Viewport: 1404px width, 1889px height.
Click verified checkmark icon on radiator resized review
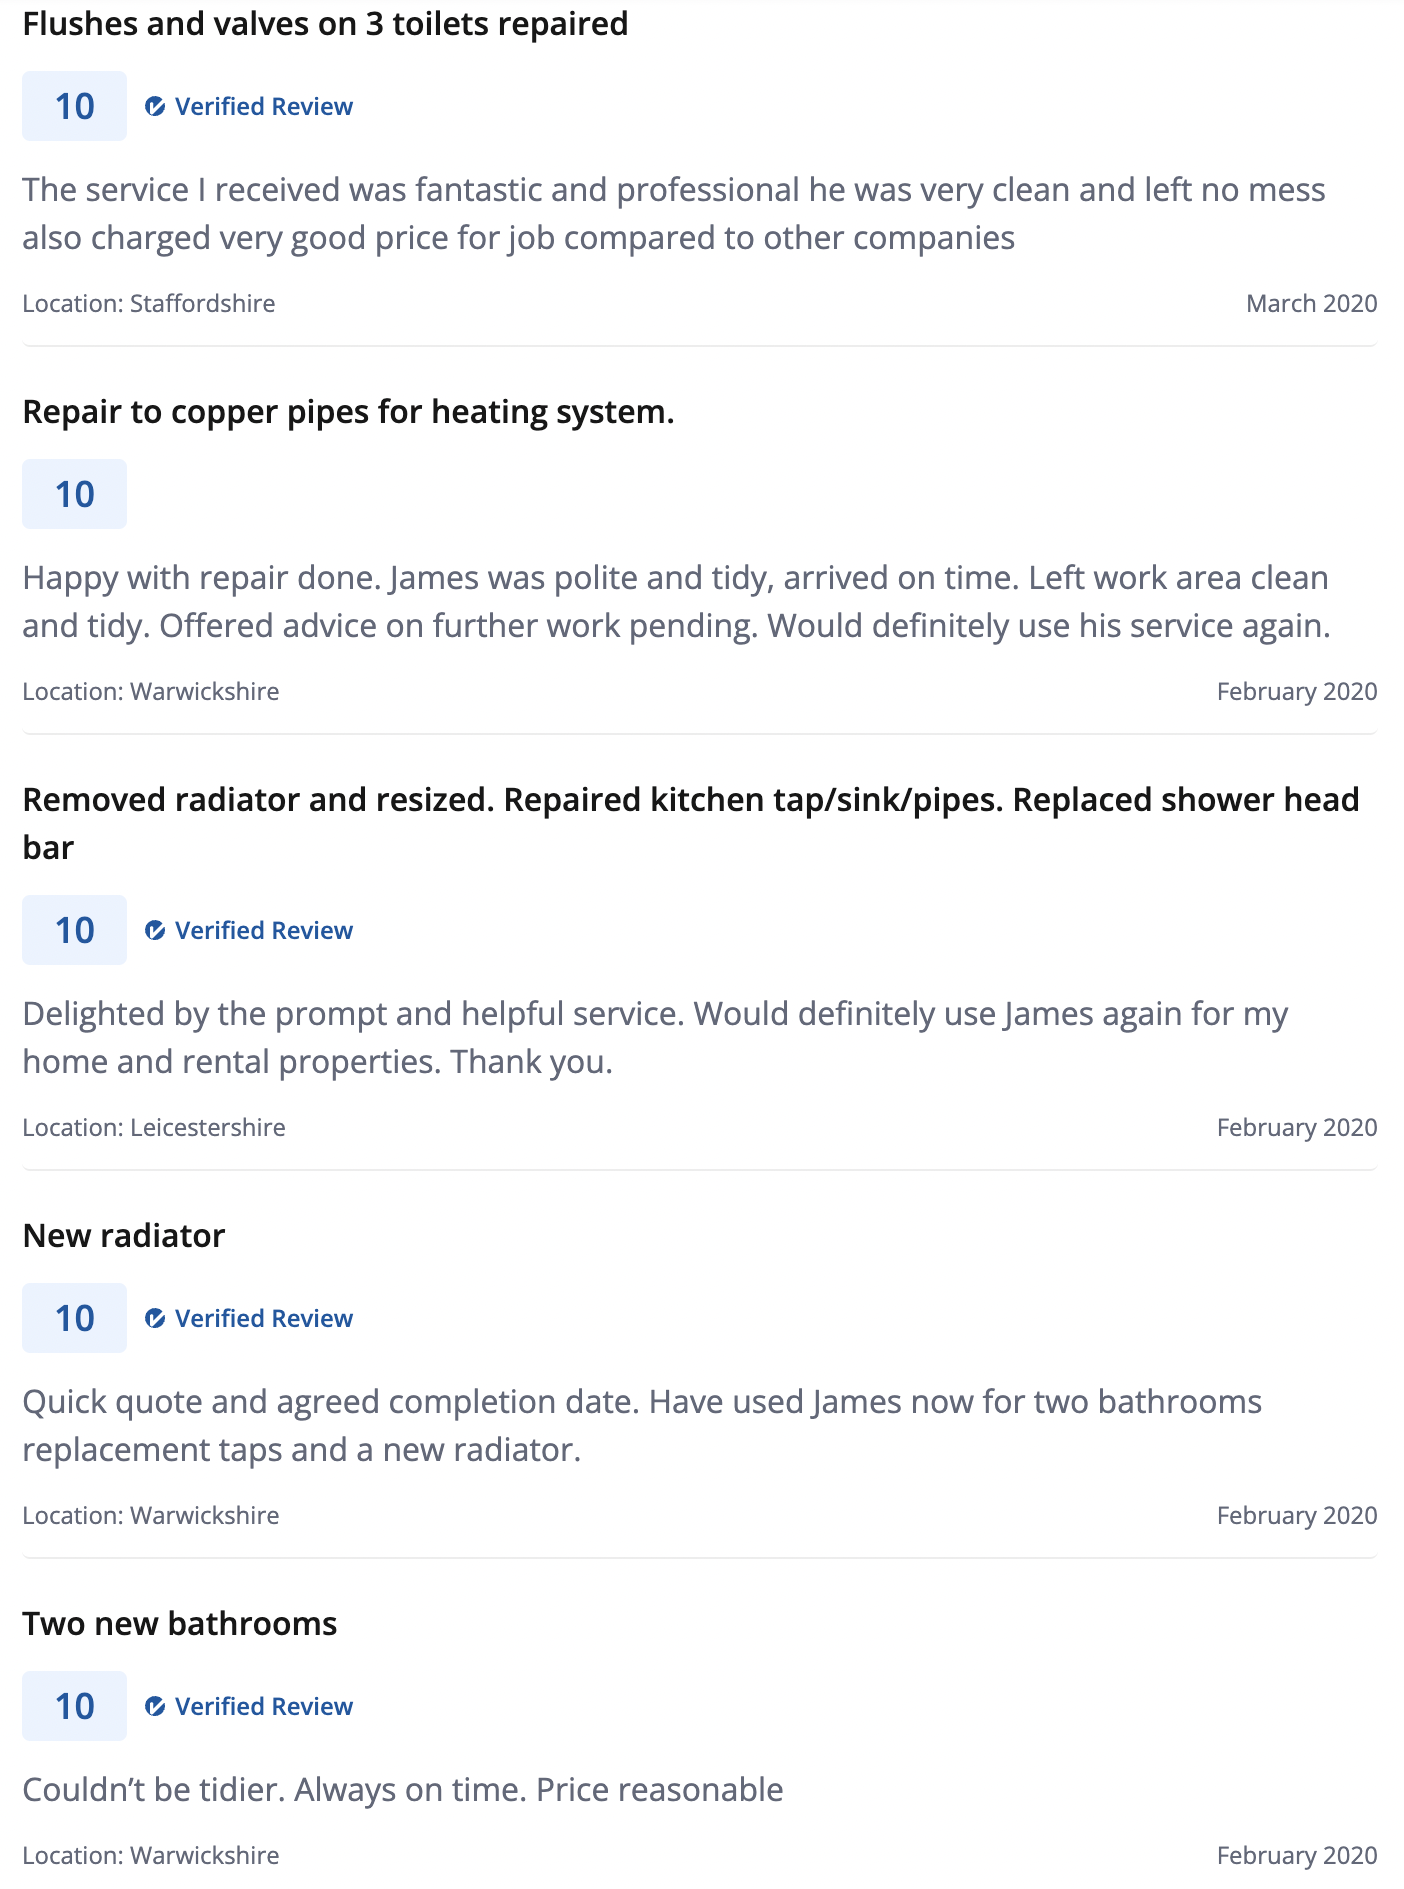point(155,930)
